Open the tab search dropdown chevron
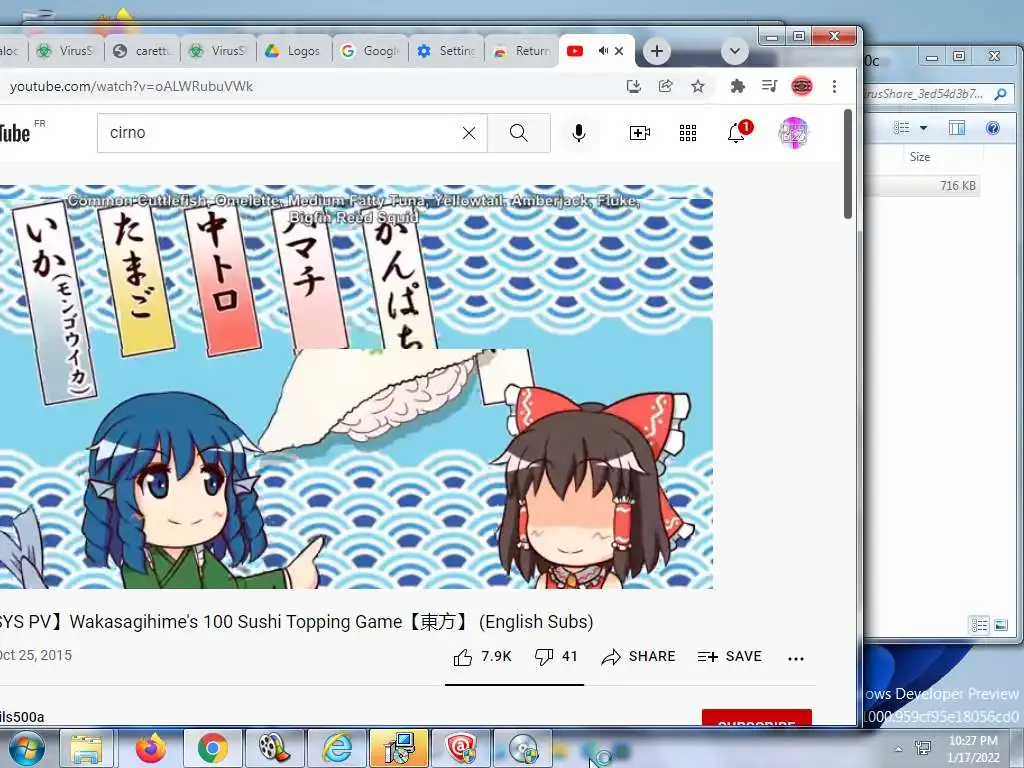This screenshot has width=1024, height=768. point(735,51)
